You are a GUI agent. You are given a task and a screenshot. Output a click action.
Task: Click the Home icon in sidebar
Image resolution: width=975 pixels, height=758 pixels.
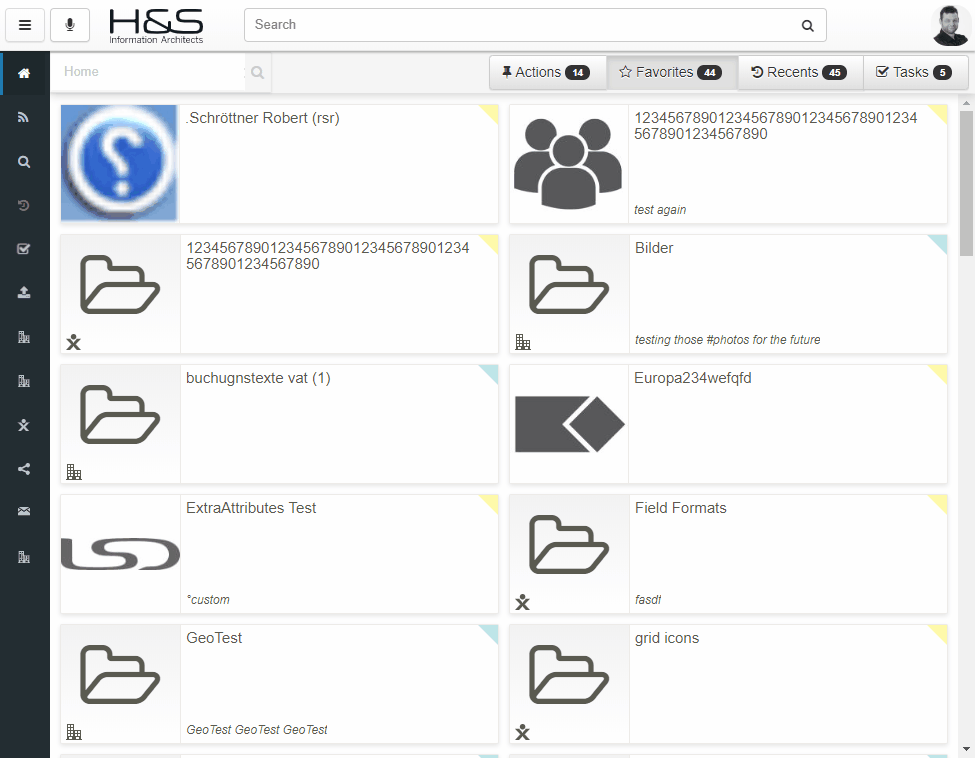point(24,74)
